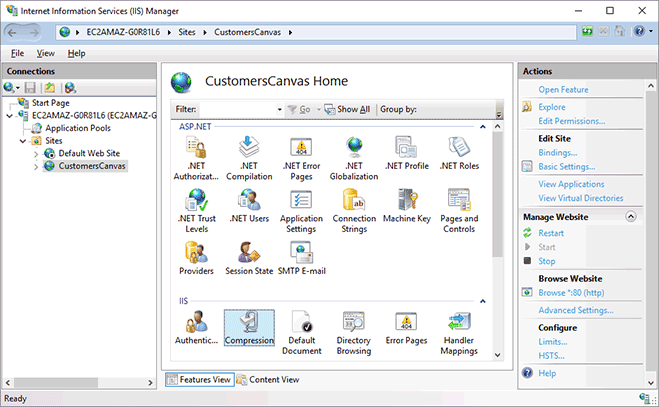659x407 pixels.
Task: Expand the Default Web Site node
Action: pyautogui.click(x=36, y=154)
